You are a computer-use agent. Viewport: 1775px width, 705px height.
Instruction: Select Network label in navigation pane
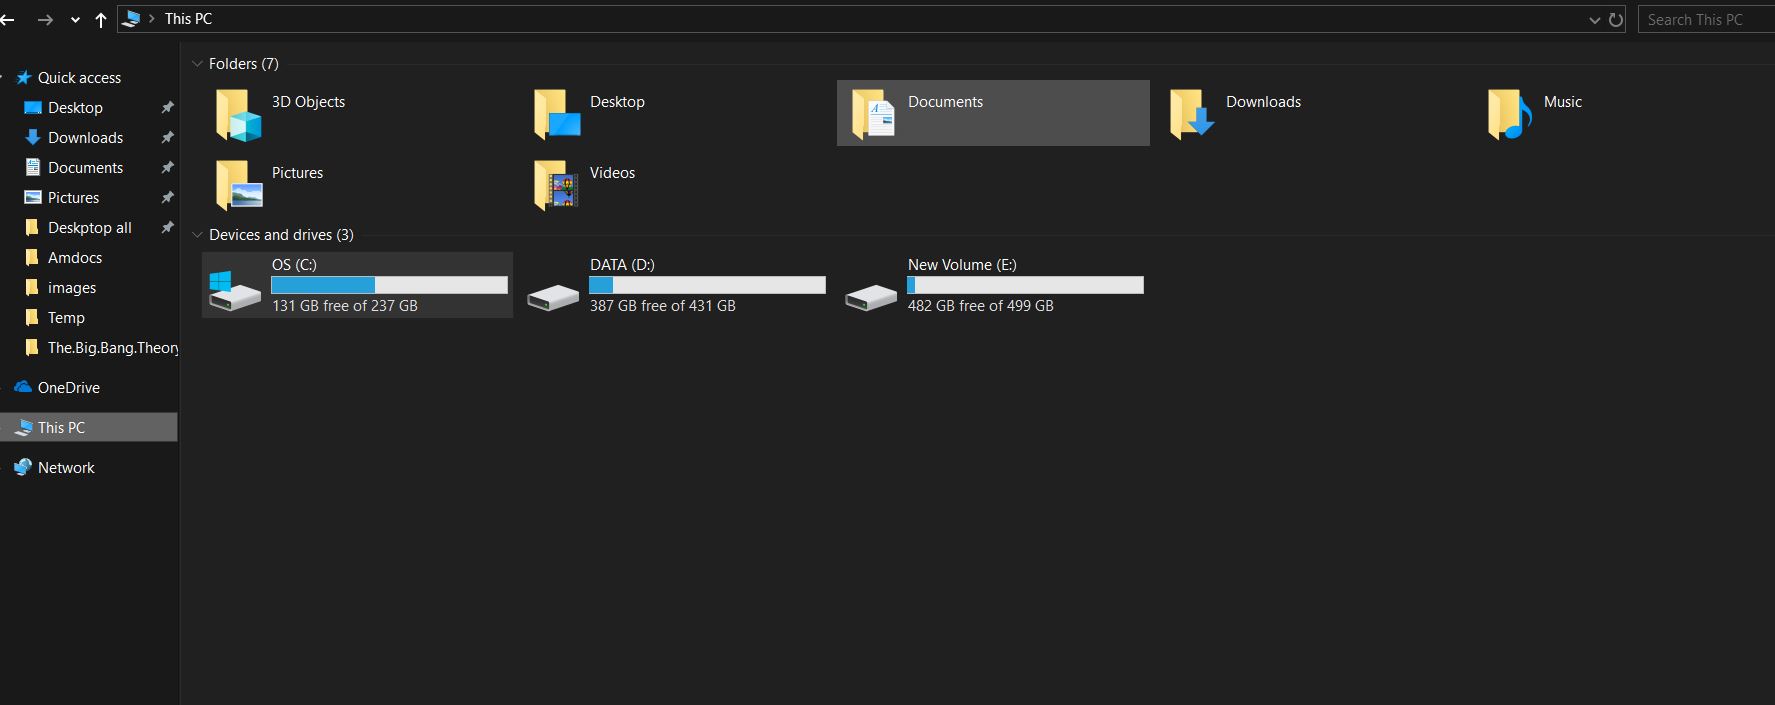point(66,467)
